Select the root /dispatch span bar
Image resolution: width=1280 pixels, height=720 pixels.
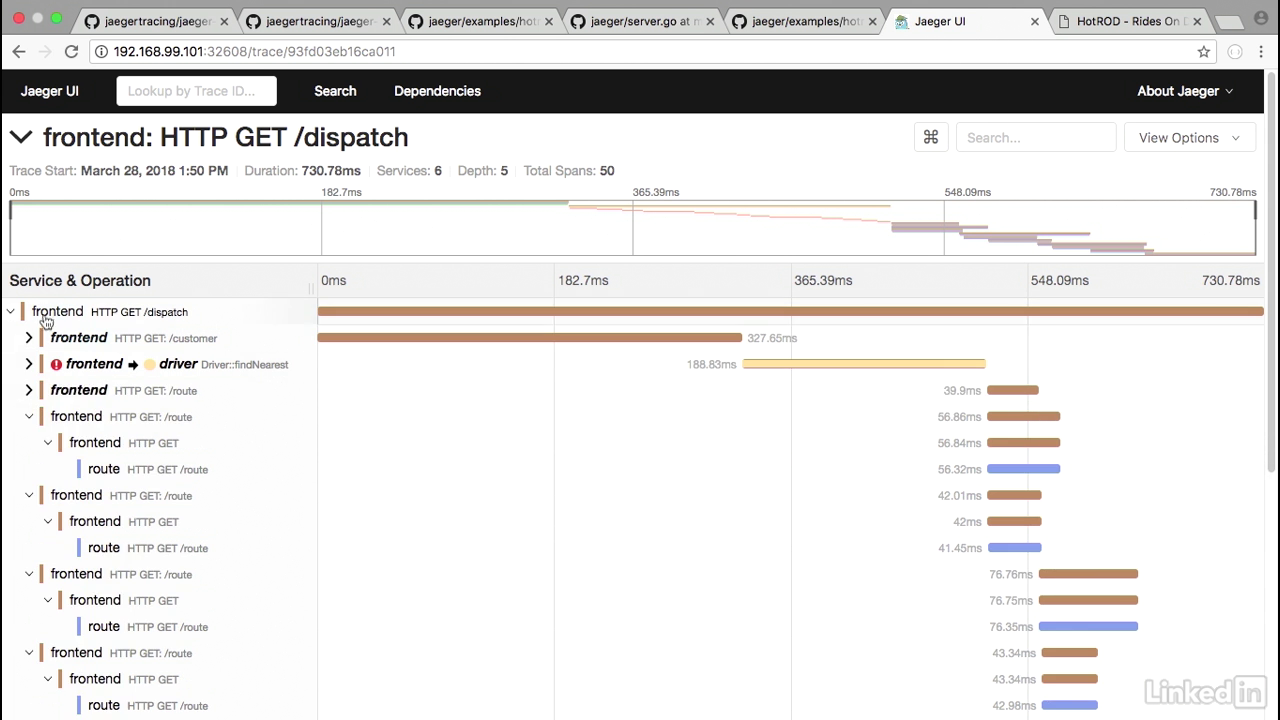pyautogui.click(x=790, y=312)
